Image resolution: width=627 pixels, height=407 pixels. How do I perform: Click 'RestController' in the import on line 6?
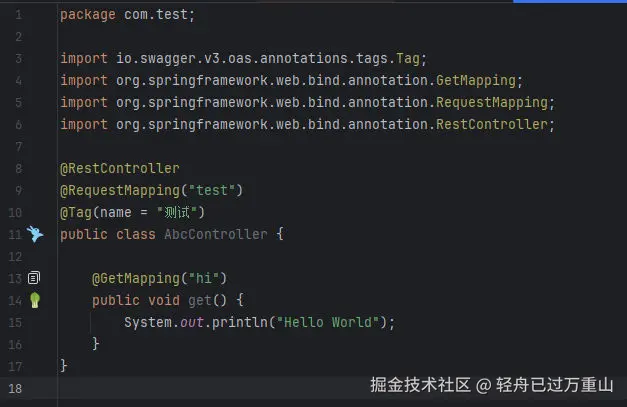click(492, 124)
